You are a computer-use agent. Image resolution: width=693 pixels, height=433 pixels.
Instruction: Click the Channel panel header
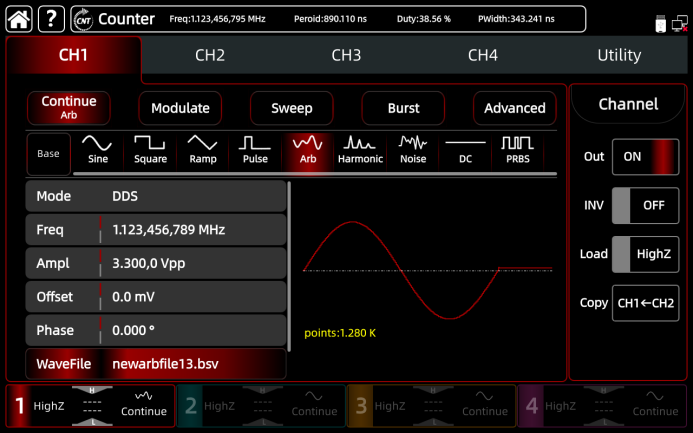(x=628, y=104)
